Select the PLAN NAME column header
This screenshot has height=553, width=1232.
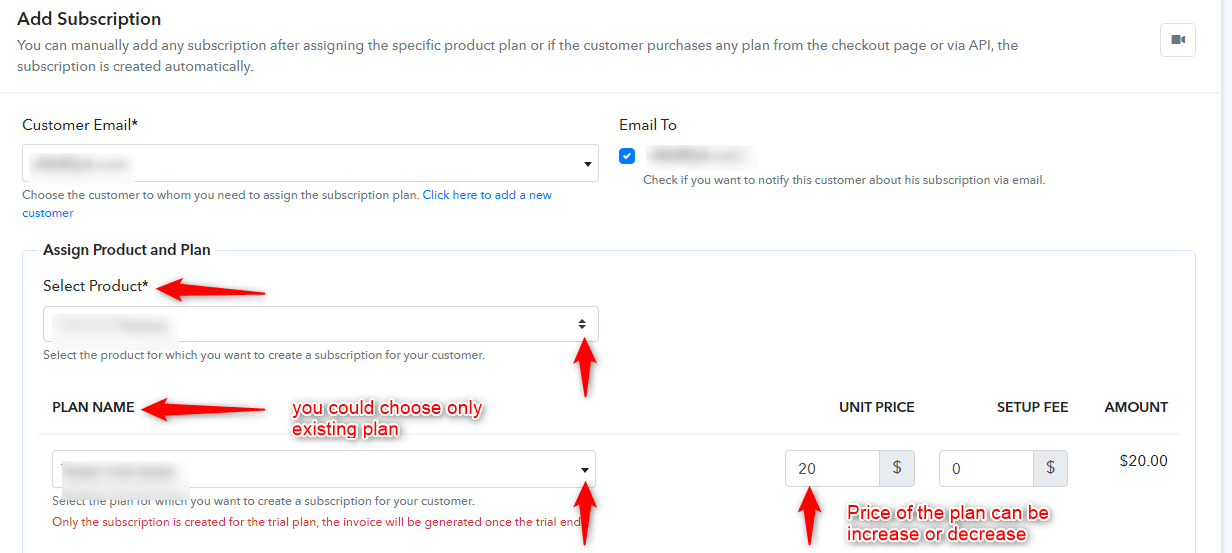coord(92,407)
